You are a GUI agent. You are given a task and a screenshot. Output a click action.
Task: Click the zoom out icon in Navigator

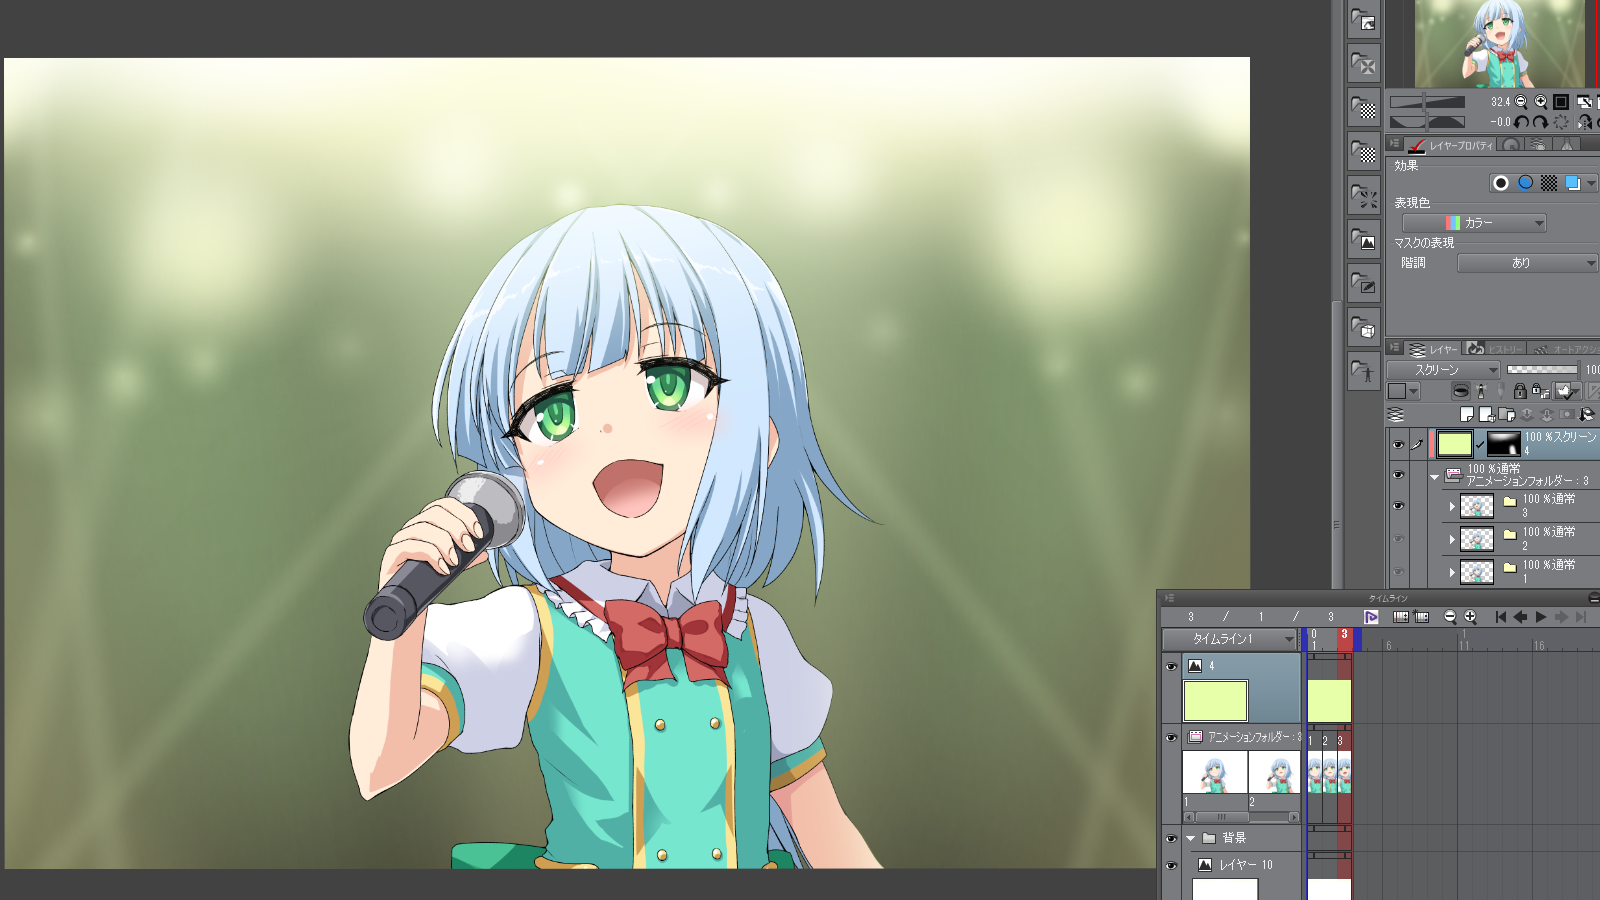pos(1521,102)
